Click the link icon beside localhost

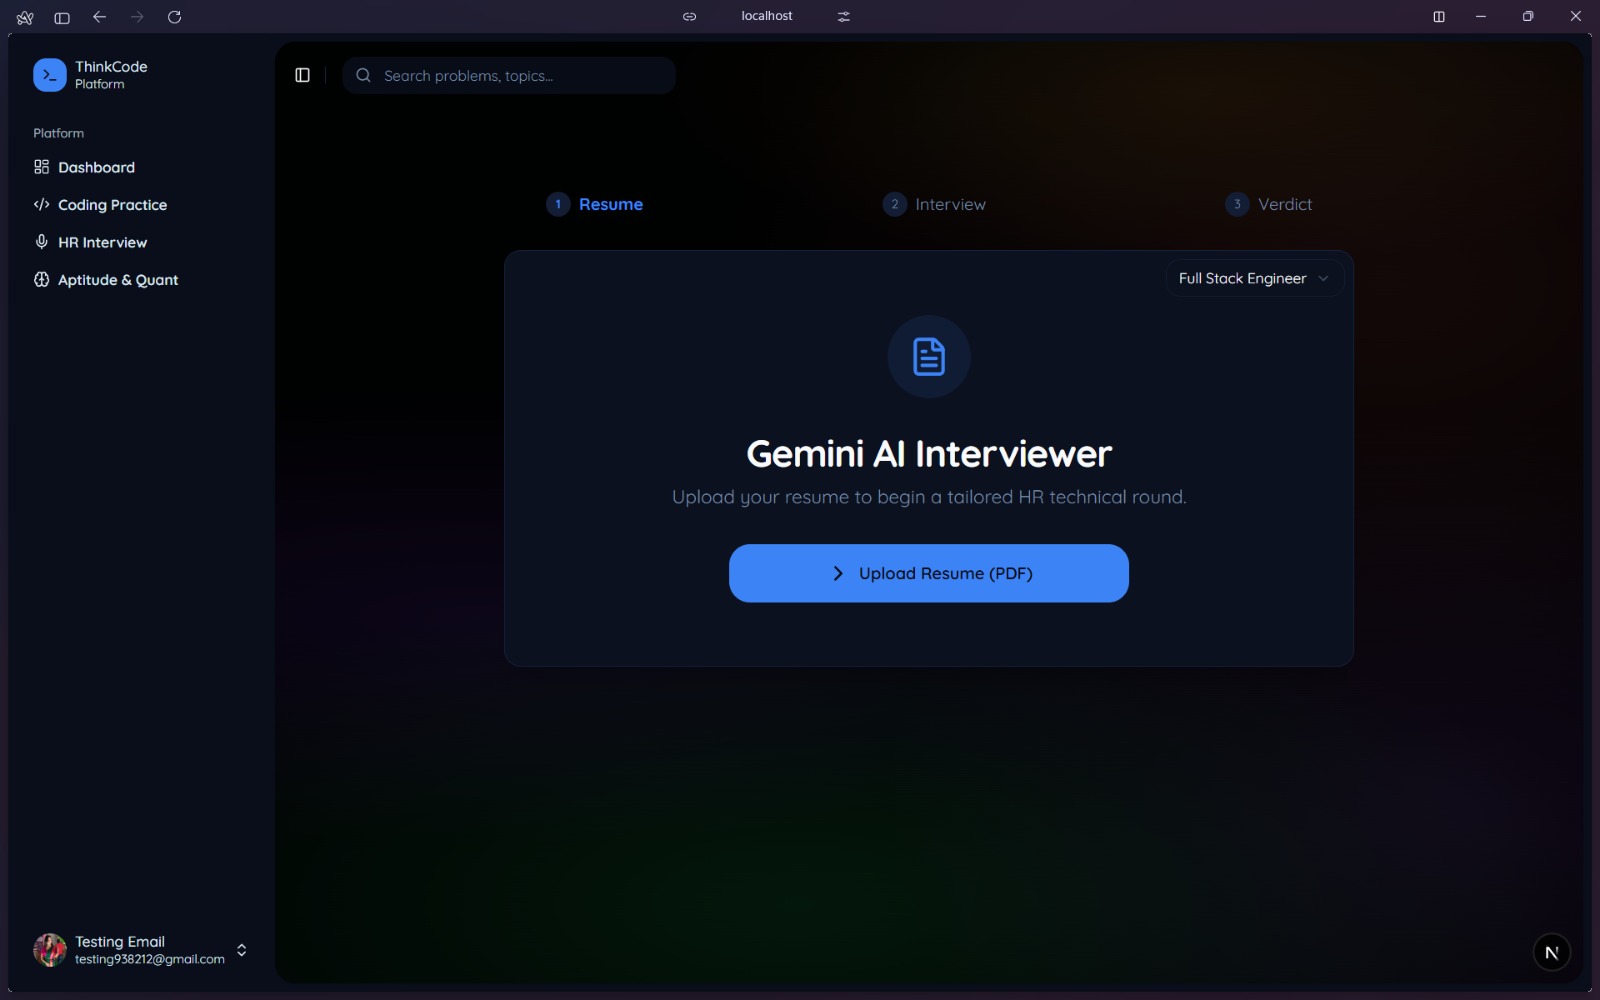click(x=690, y=16)
